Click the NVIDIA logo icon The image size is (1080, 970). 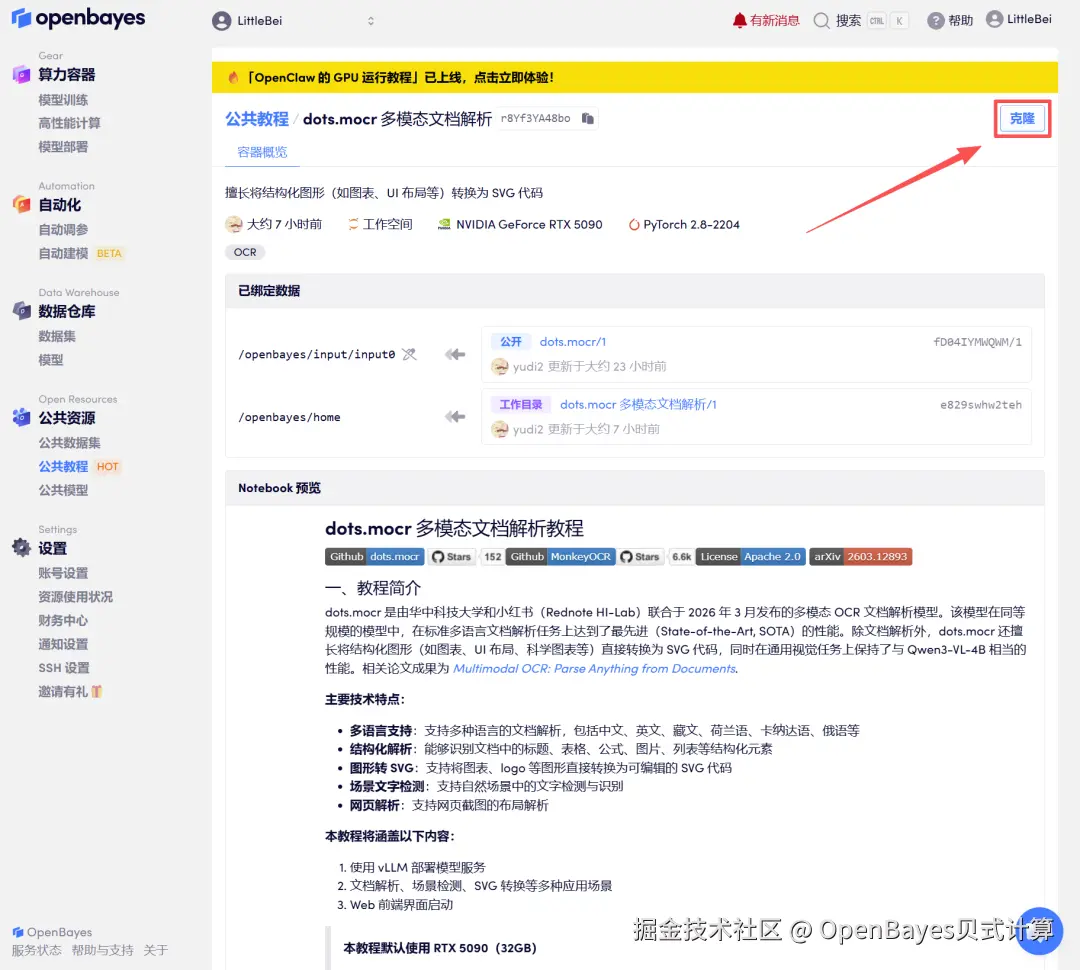[444, 225]
